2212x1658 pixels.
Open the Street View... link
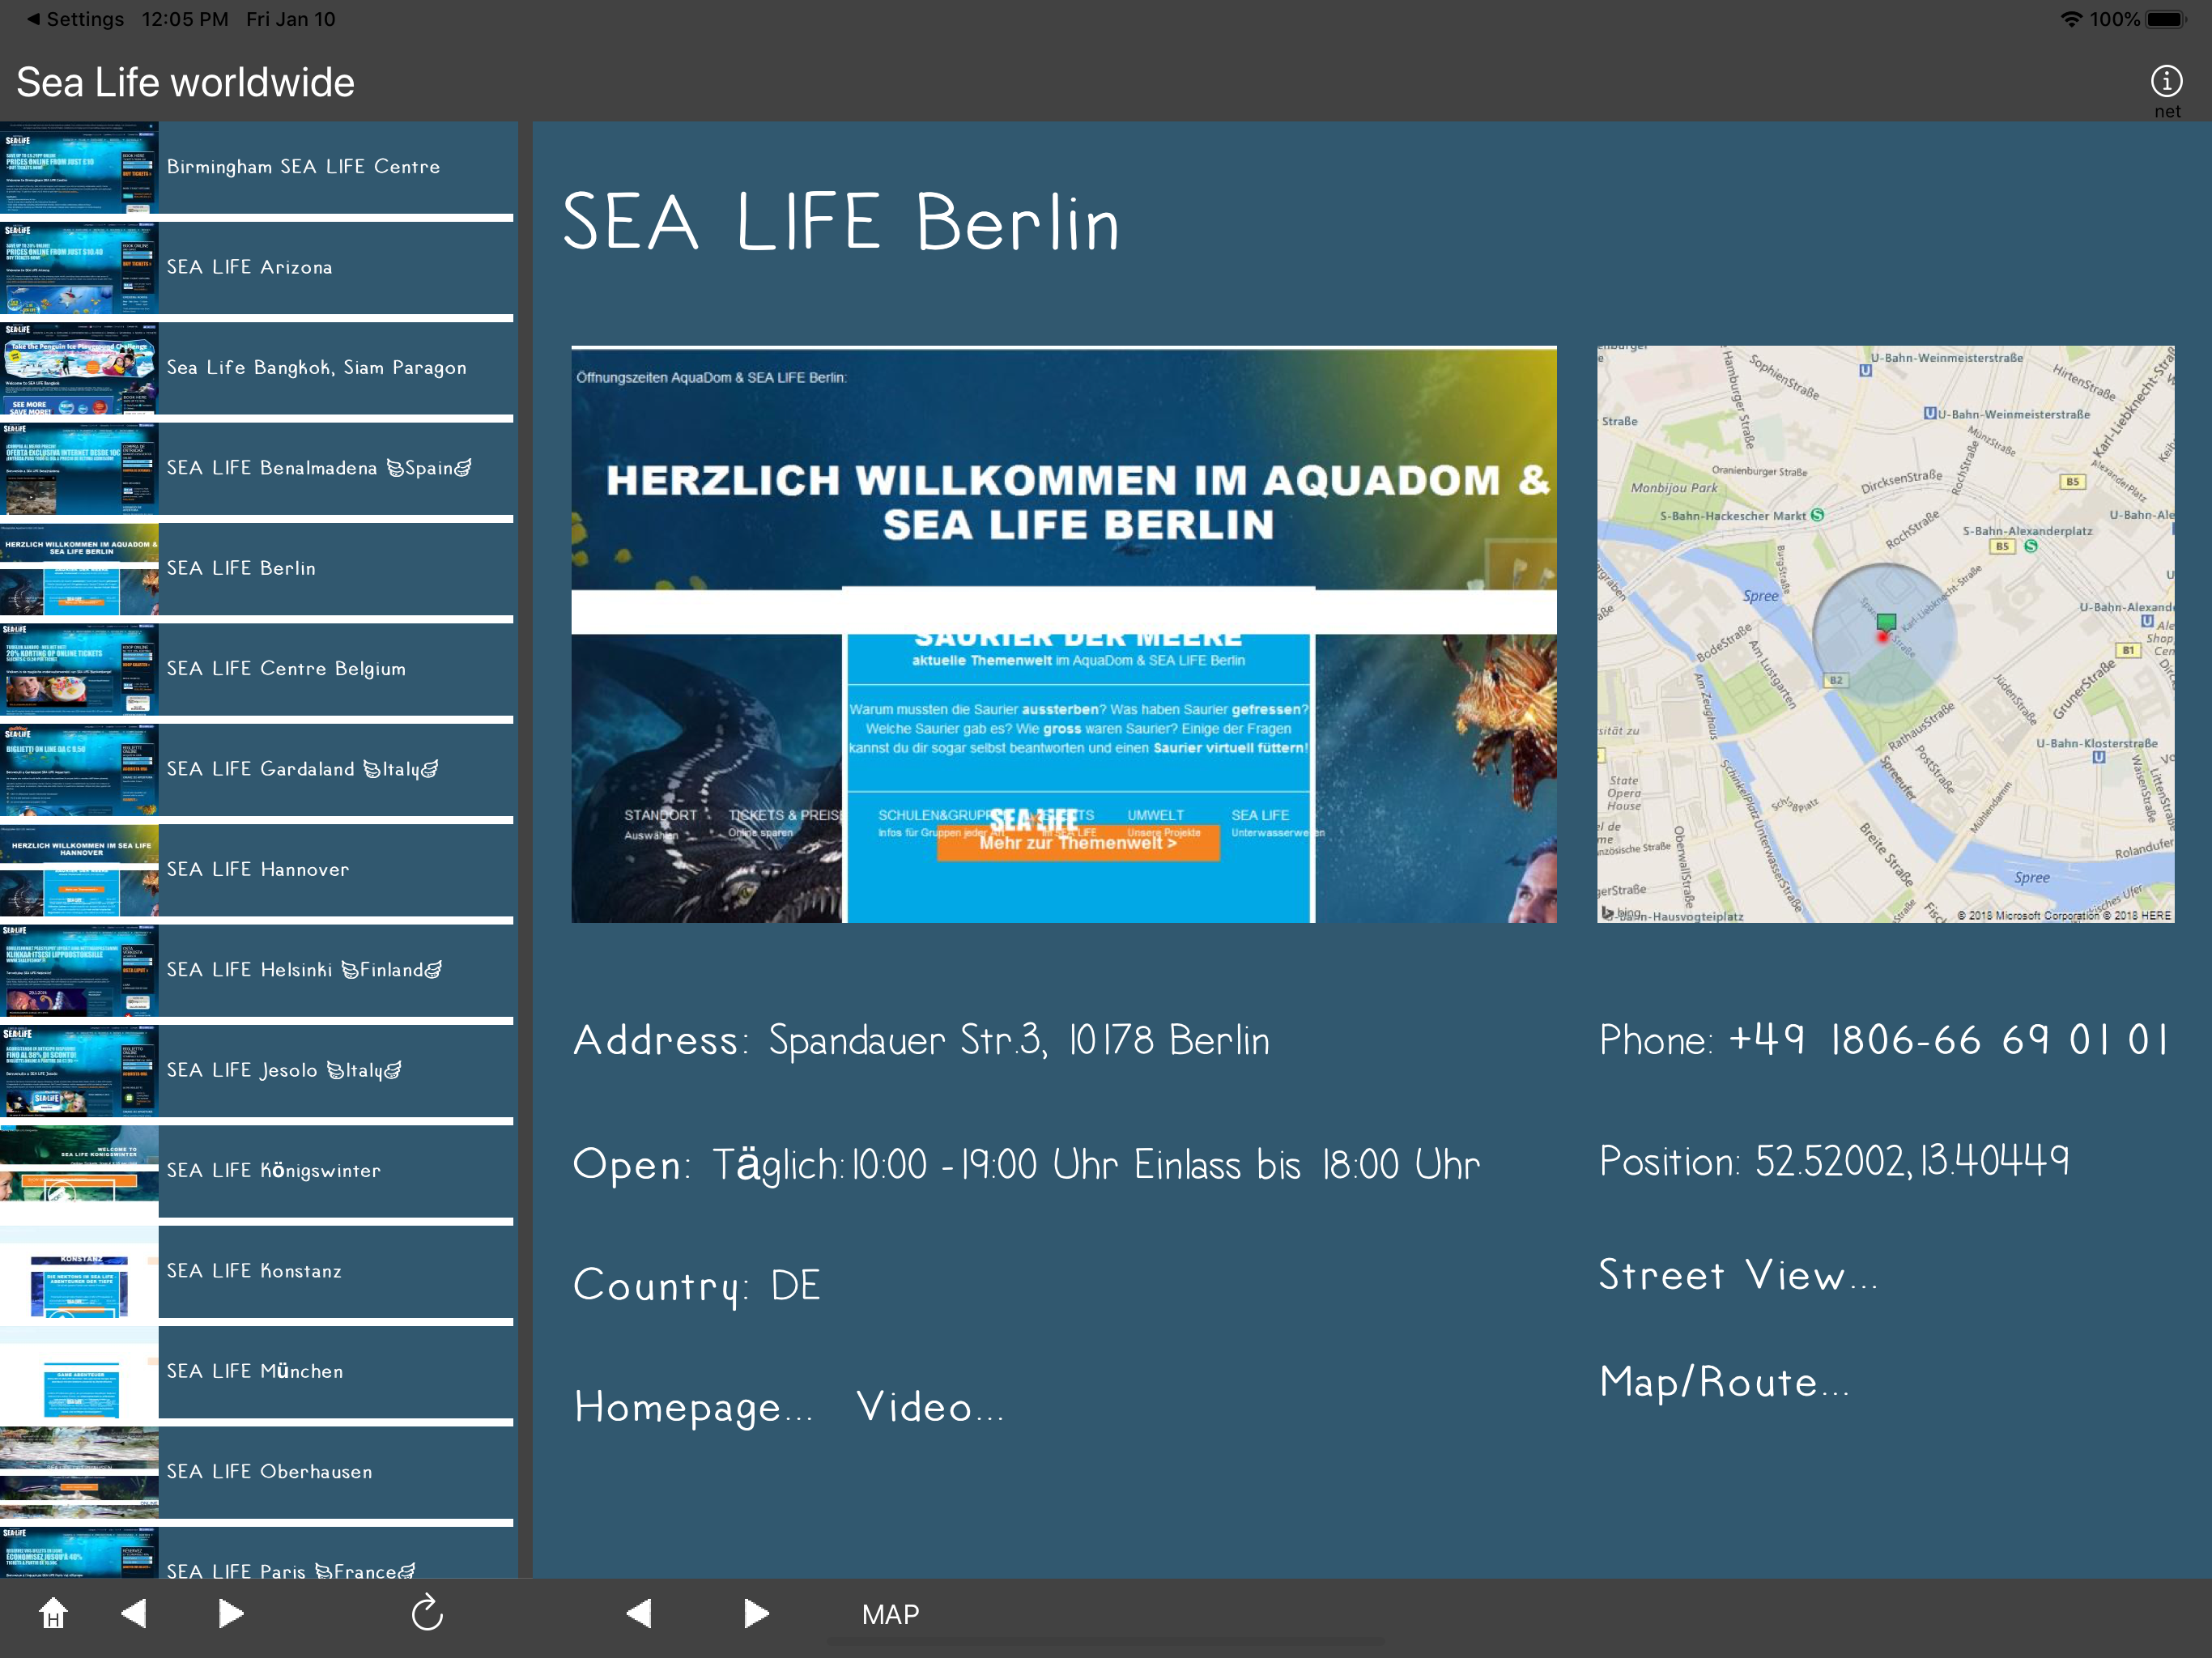1738,1275
